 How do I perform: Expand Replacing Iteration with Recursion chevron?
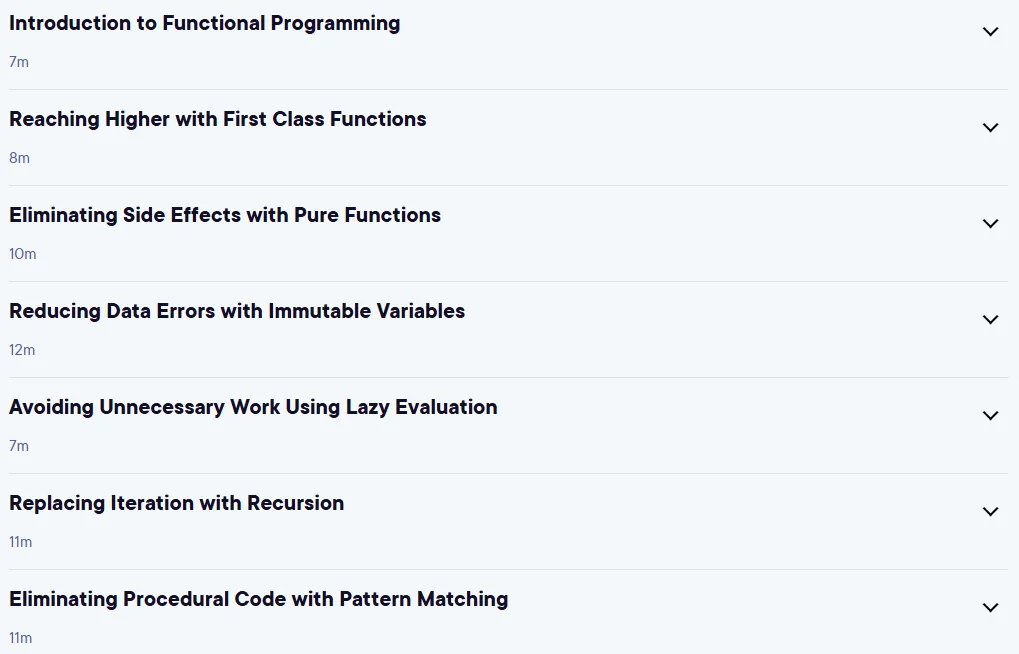point(990,512)
